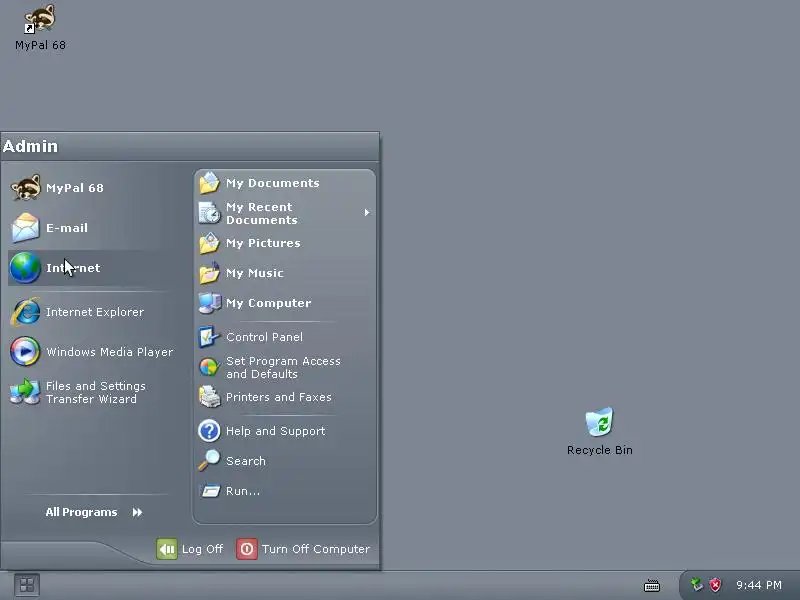Viewport: 800px width, 600px height.
Task: Click the Internet globe icon
Action: (25, 267)
